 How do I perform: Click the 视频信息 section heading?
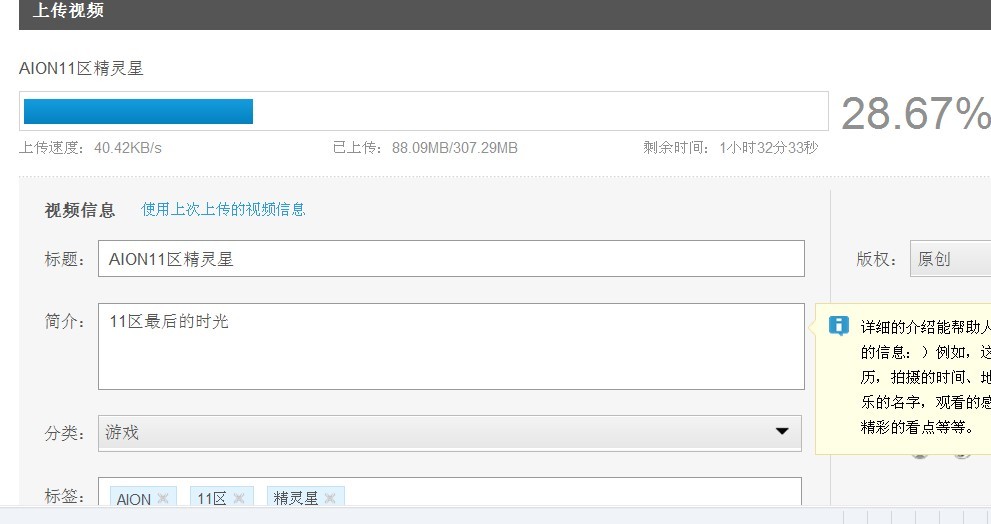click(80, 210)
